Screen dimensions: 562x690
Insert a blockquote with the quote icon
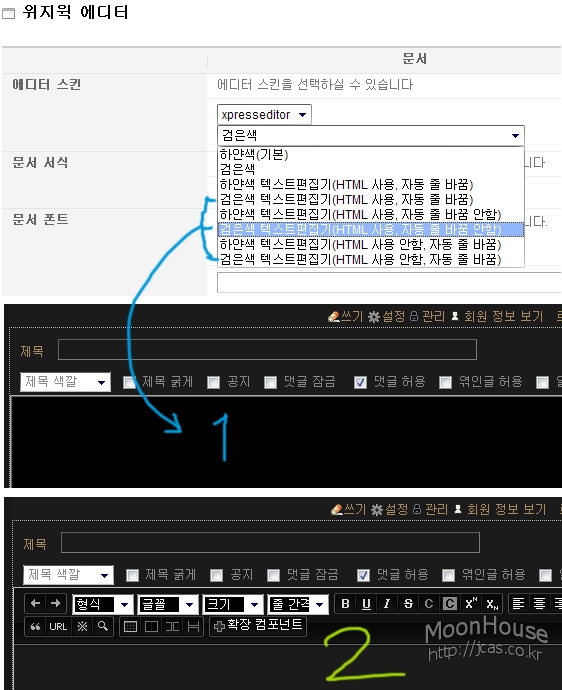(36, 627)
